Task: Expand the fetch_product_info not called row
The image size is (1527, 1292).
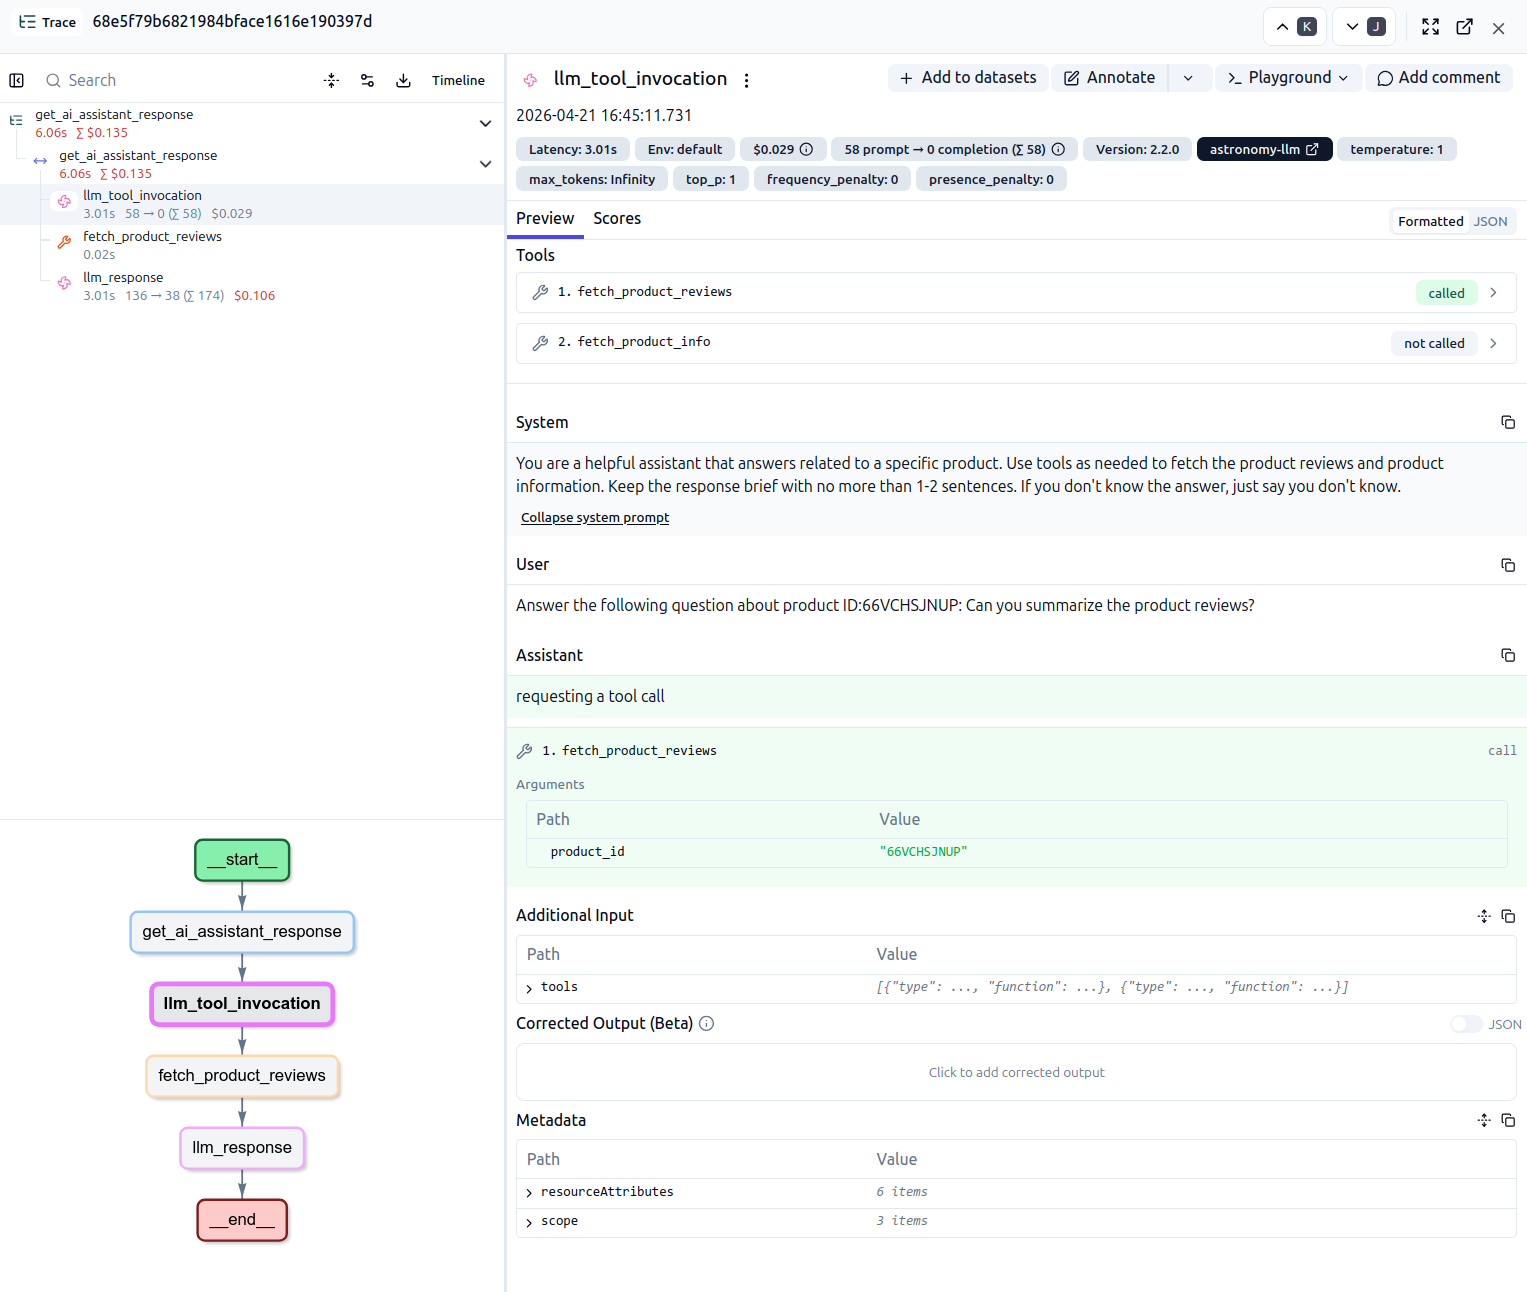Action: pyautogui.click(x=1493, y=343)
